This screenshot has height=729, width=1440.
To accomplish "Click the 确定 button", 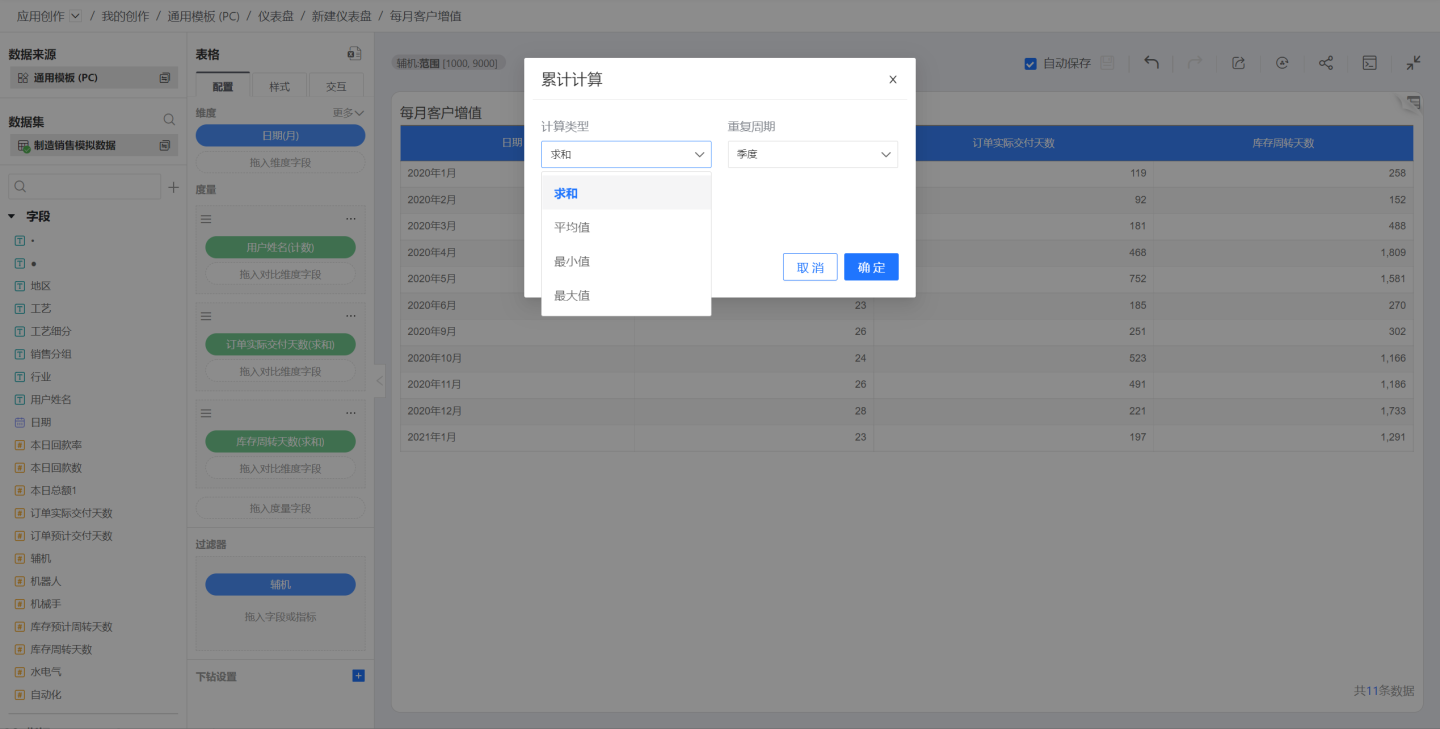I will [871, 267].
